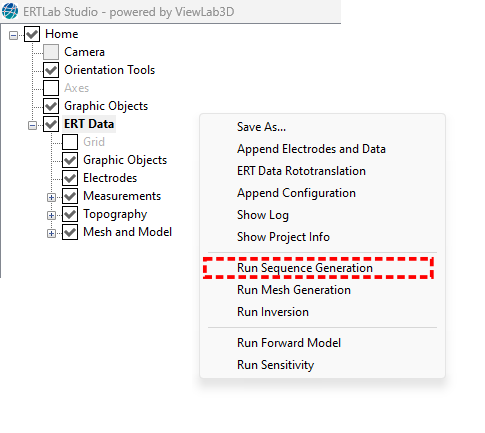Select Append Electrodes and Data
485x433 pixels.
click(311, 149)
